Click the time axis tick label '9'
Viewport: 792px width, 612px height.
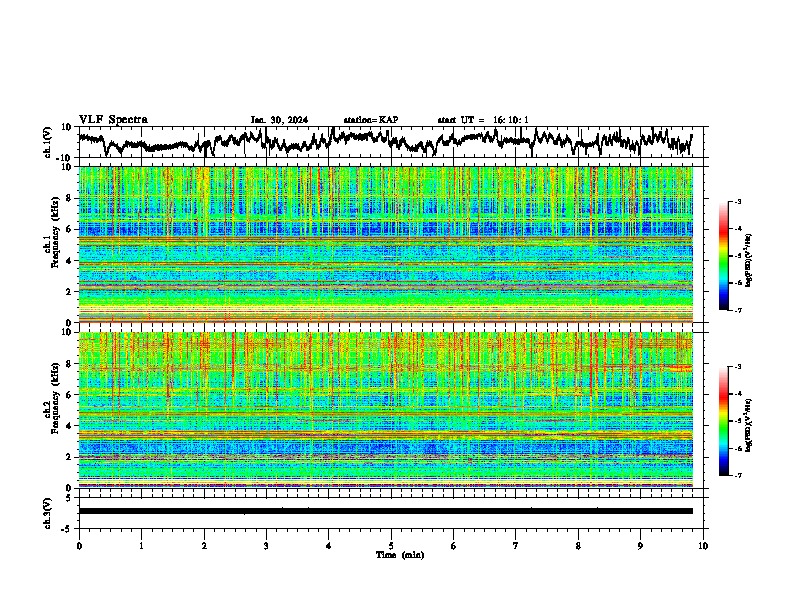pos(640,546)
